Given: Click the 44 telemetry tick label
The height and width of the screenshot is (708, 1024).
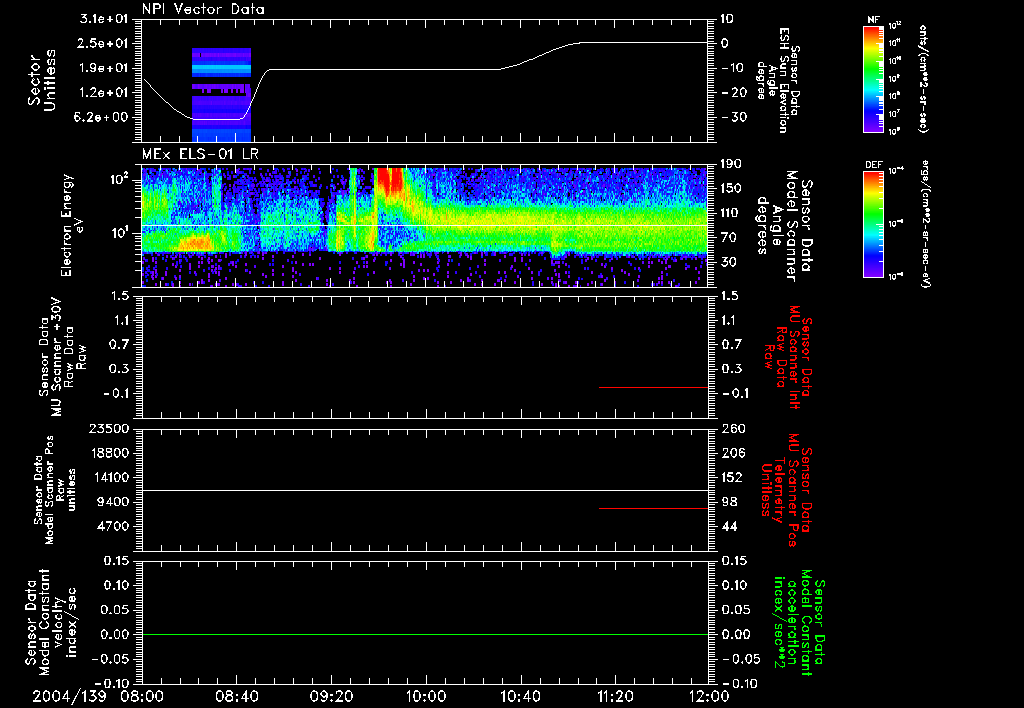Looking at the screenshot, I should pyautogui.click(x=729, y=526).
